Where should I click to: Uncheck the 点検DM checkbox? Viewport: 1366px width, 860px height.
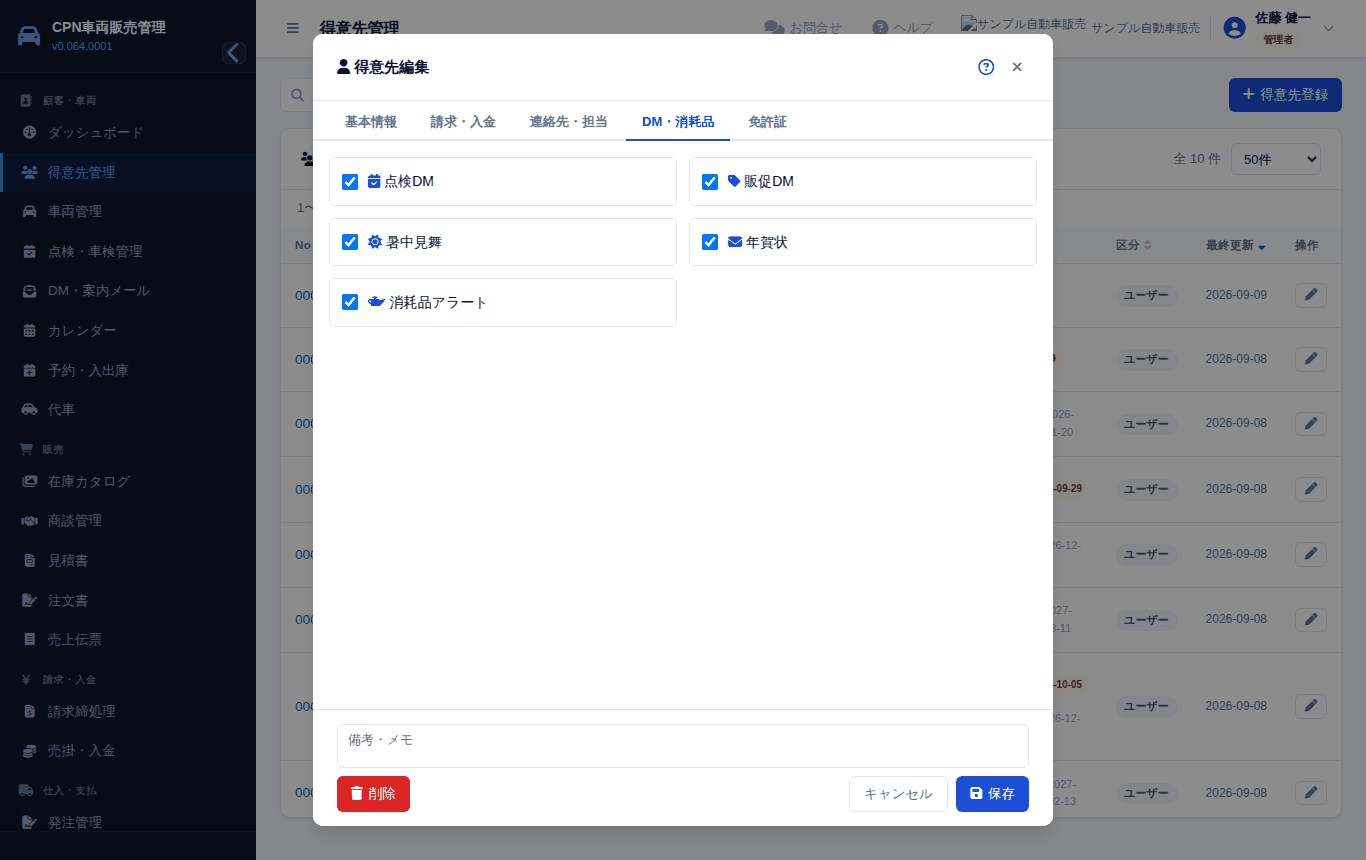click(350, 182)
